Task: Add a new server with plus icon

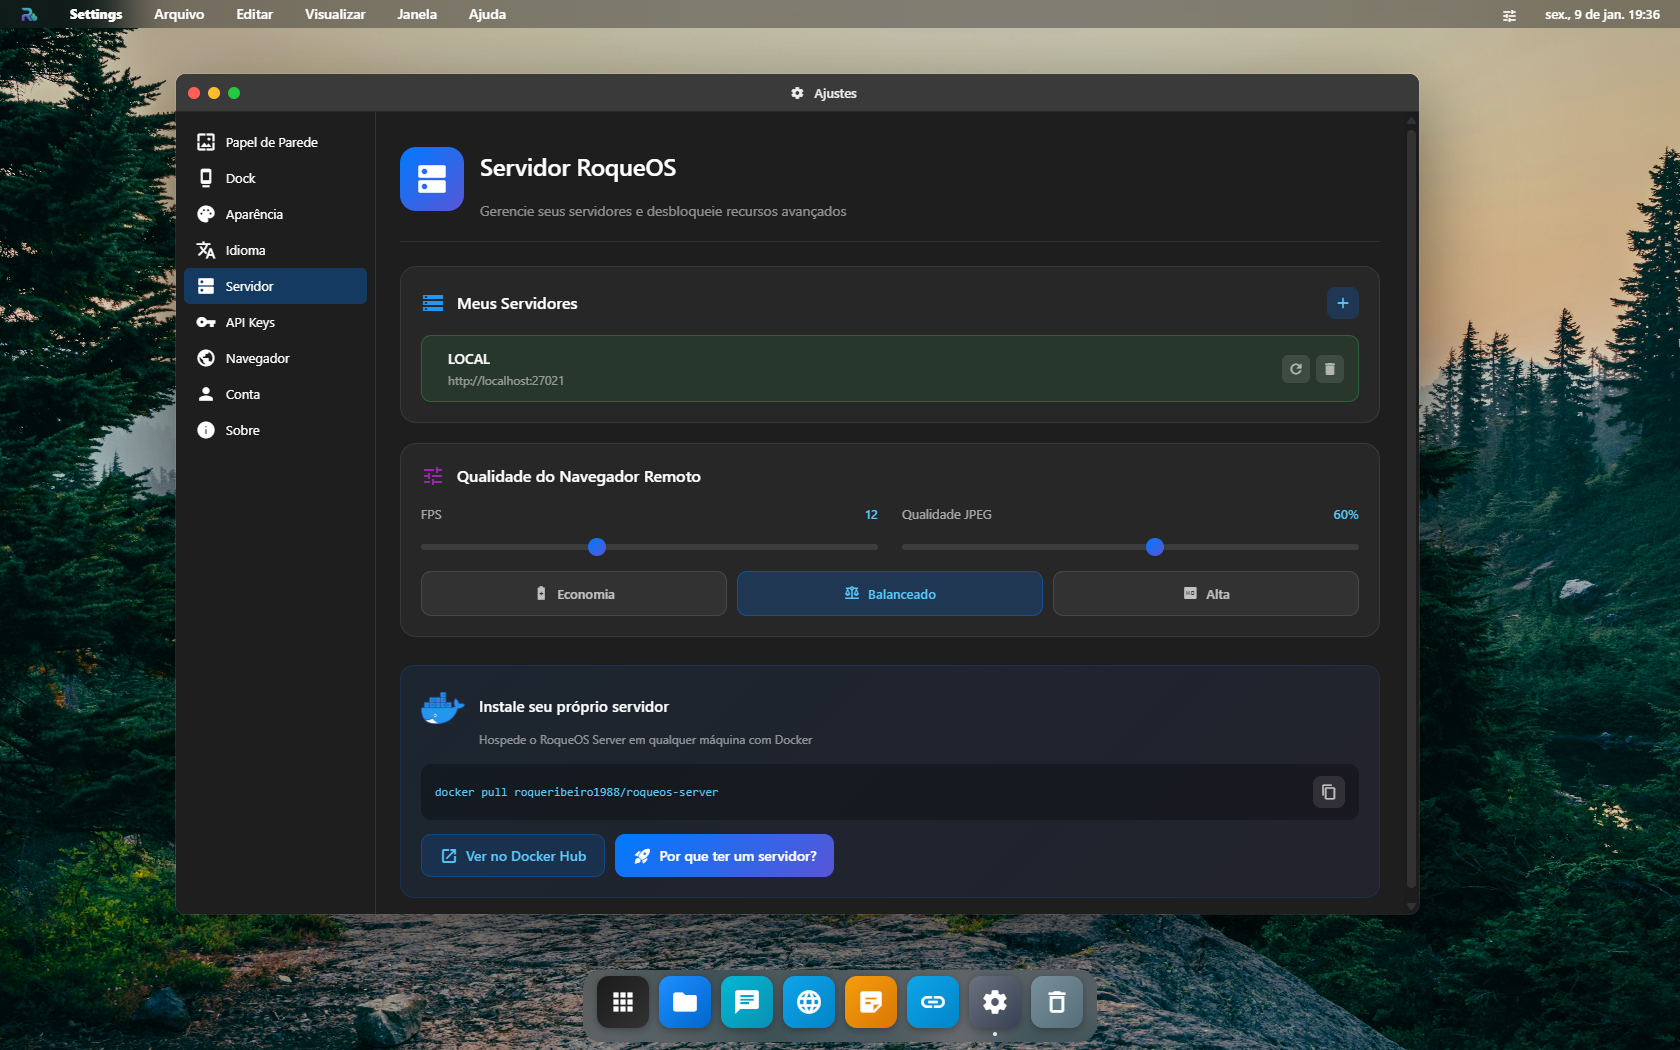Action: (x=1342, y=303)
